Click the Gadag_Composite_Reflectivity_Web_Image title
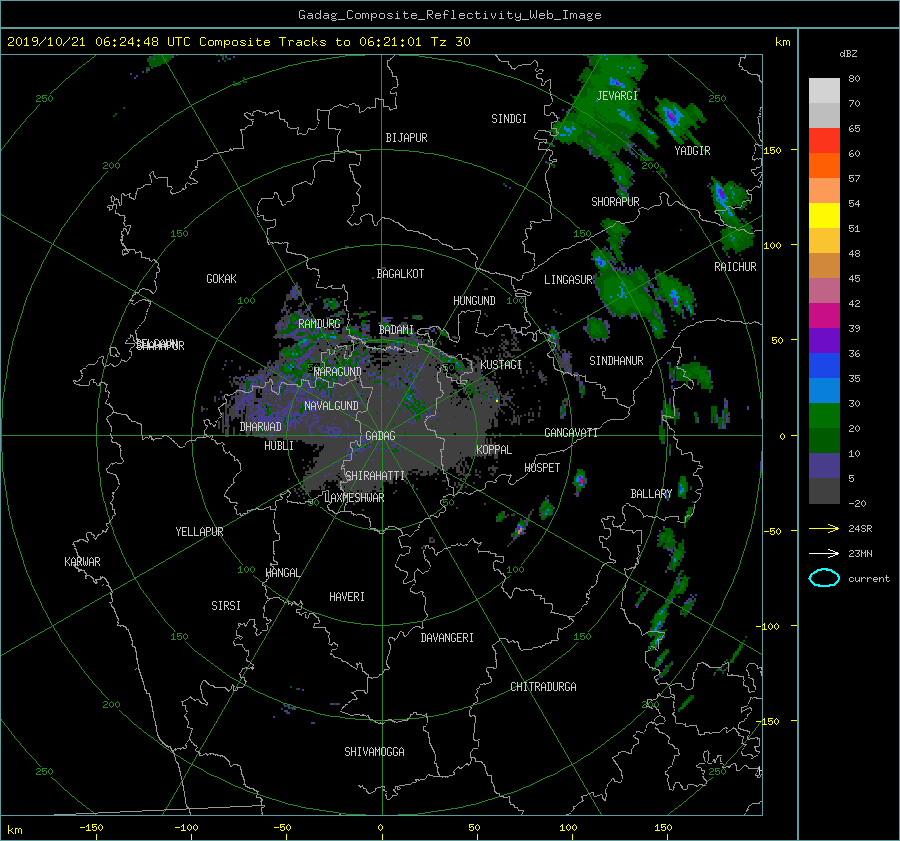 point(449,15)
